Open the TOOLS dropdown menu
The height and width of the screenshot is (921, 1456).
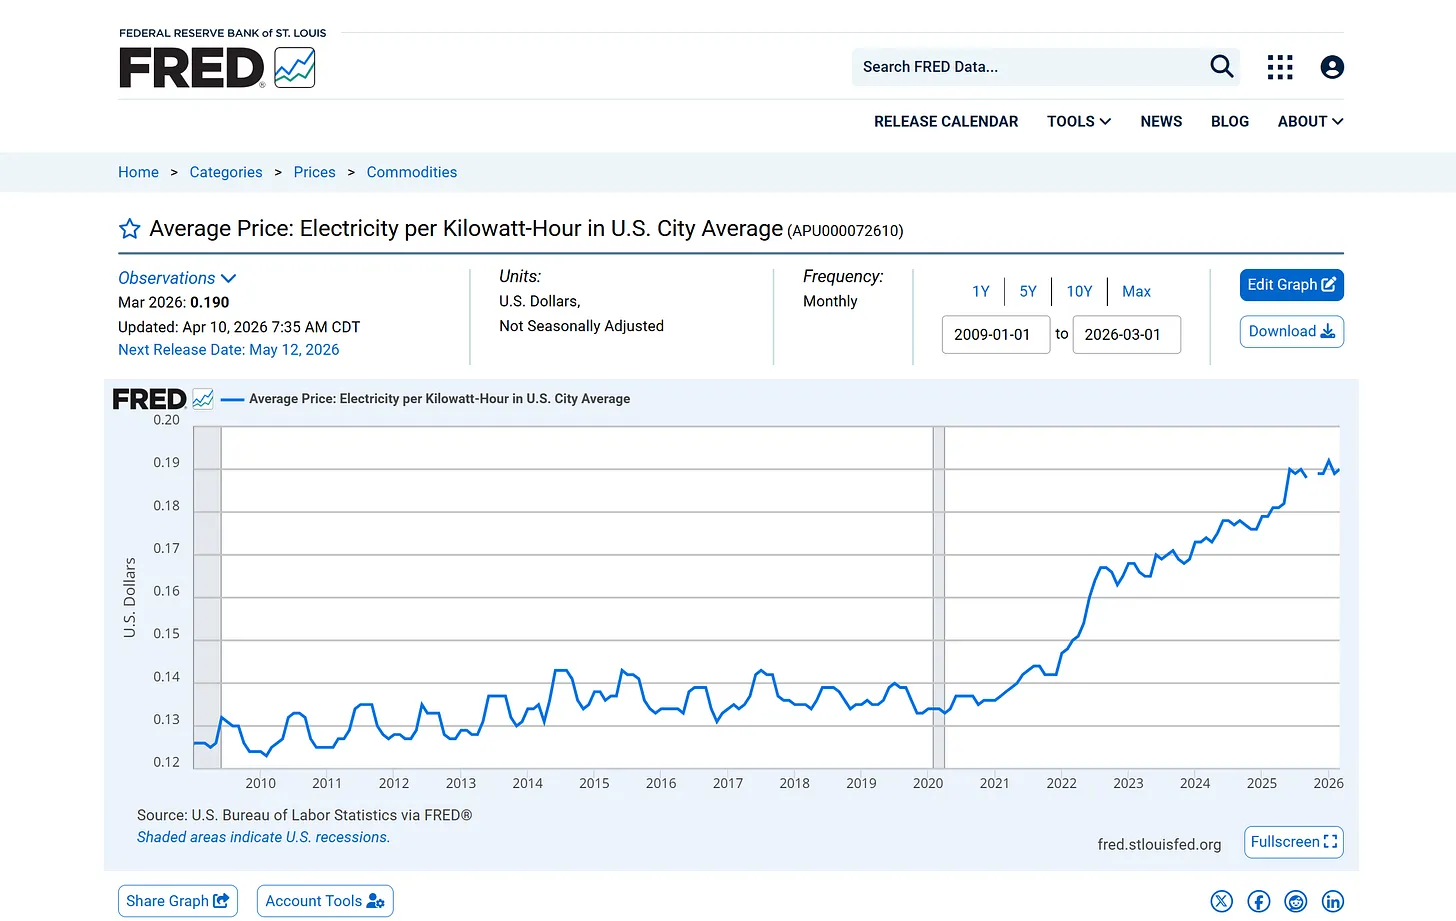1079,121
